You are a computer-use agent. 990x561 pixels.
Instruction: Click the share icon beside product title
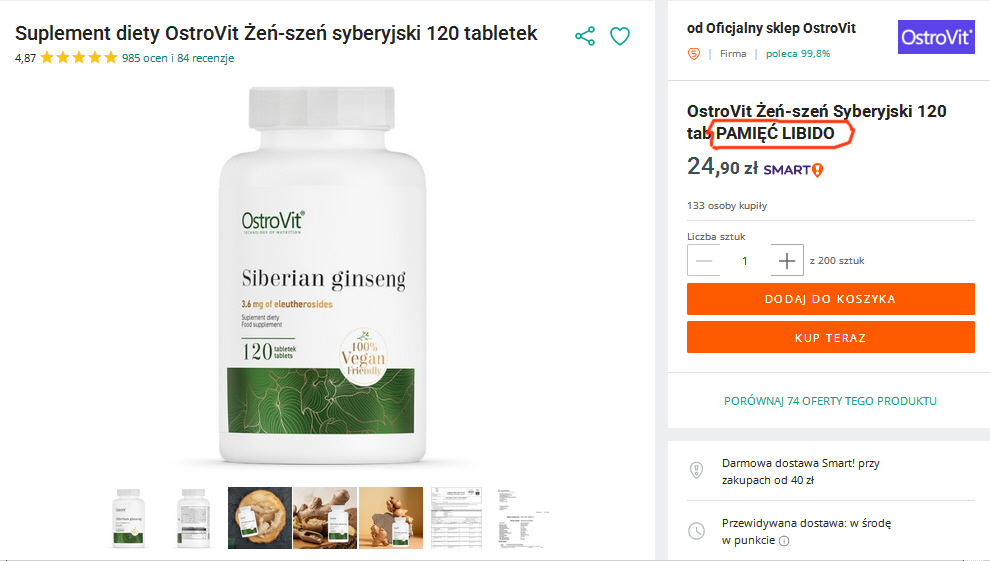point(585,36)
